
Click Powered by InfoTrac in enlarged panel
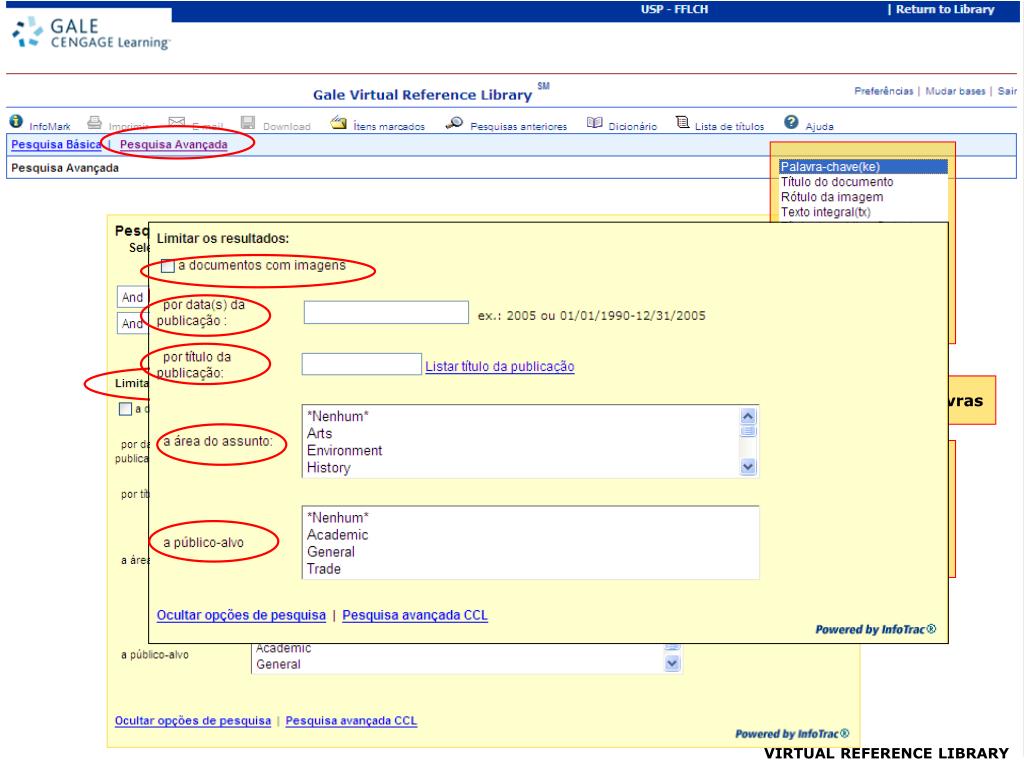(875, 630)
